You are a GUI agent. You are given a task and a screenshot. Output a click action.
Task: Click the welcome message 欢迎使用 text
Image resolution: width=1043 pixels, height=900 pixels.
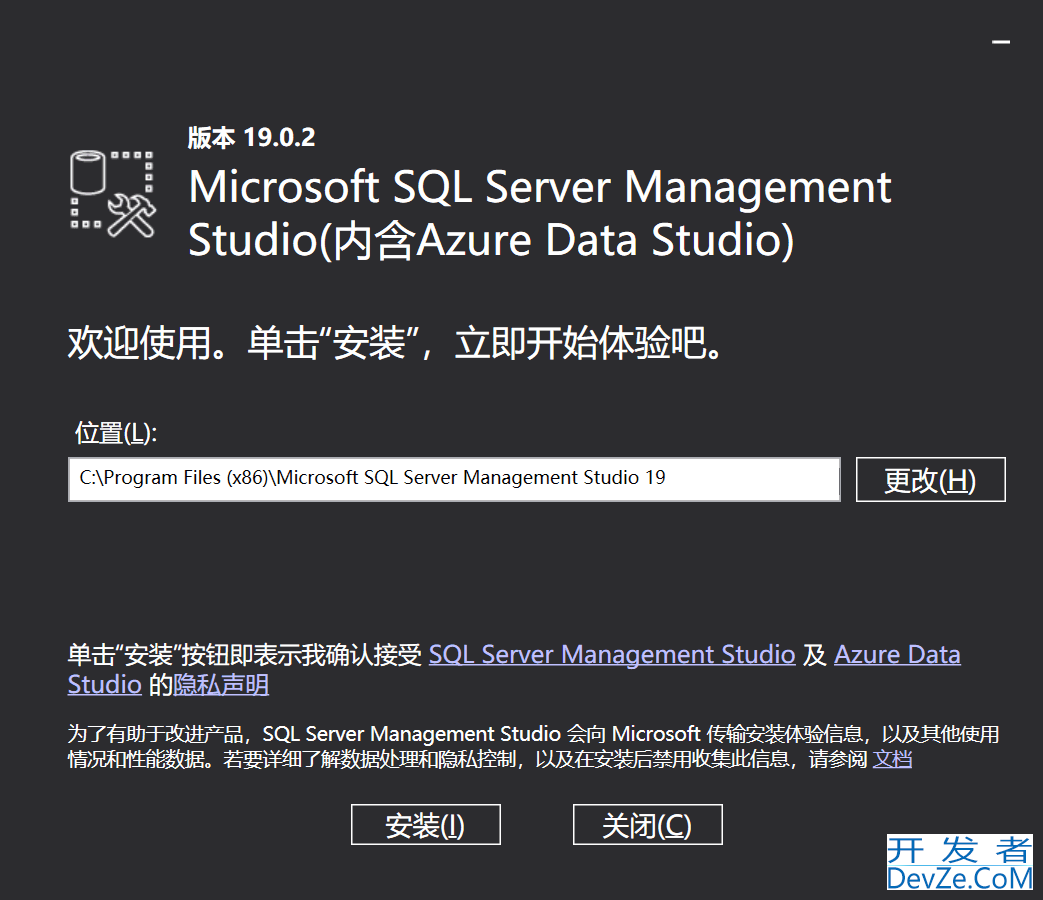point(396,343)
